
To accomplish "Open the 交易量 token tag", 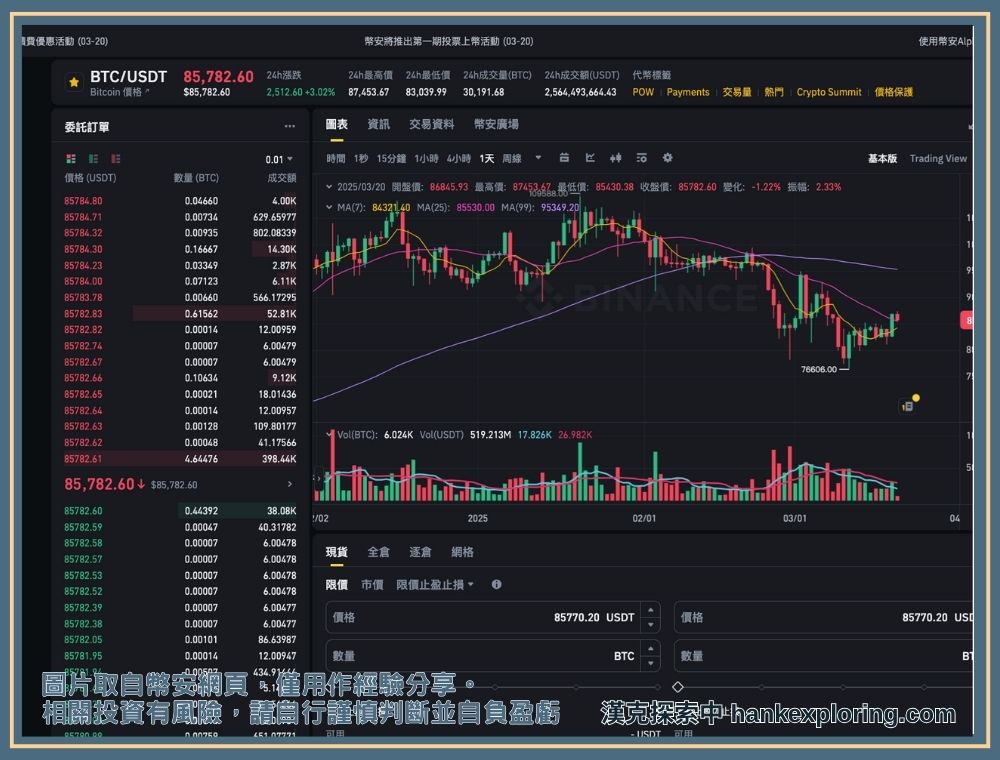I will 737,92.
